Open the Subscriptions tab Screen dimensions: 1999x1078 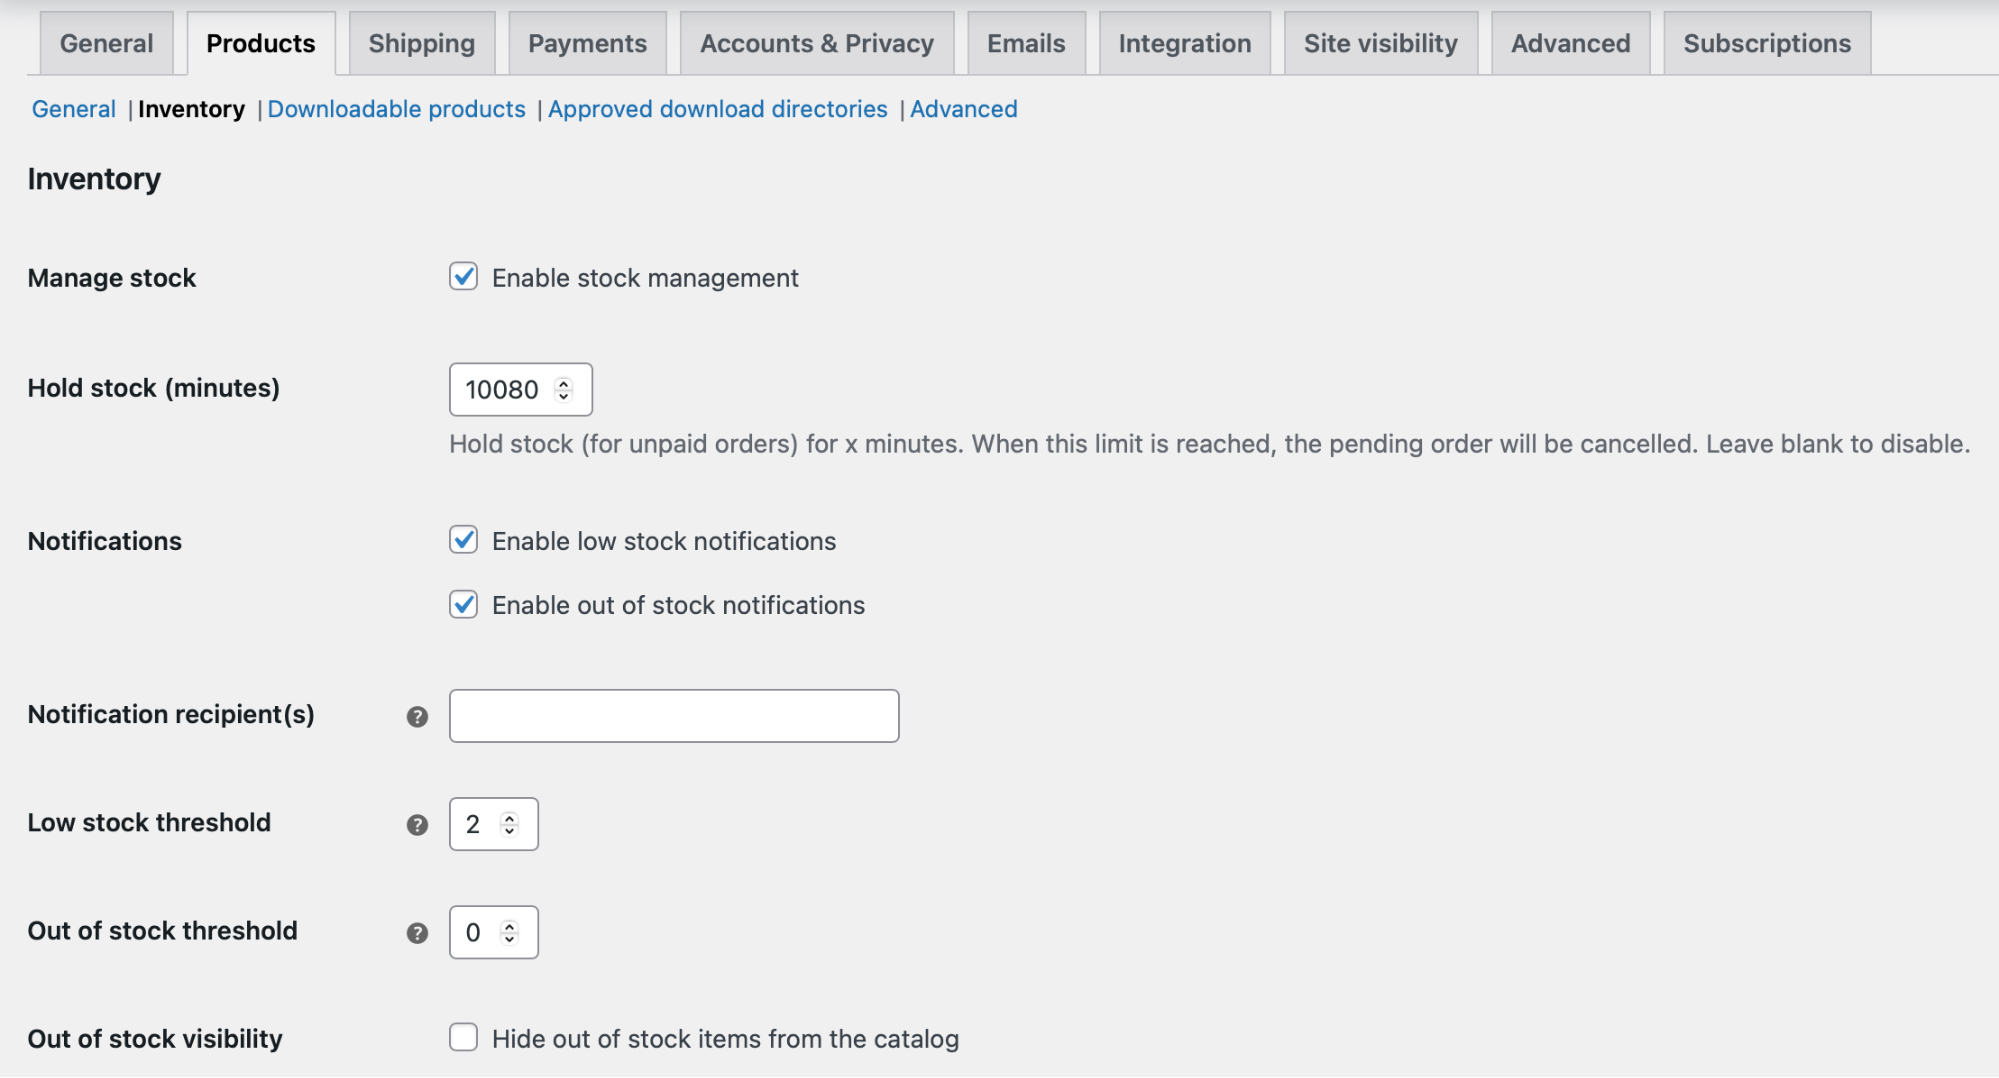pos(1767,43)
